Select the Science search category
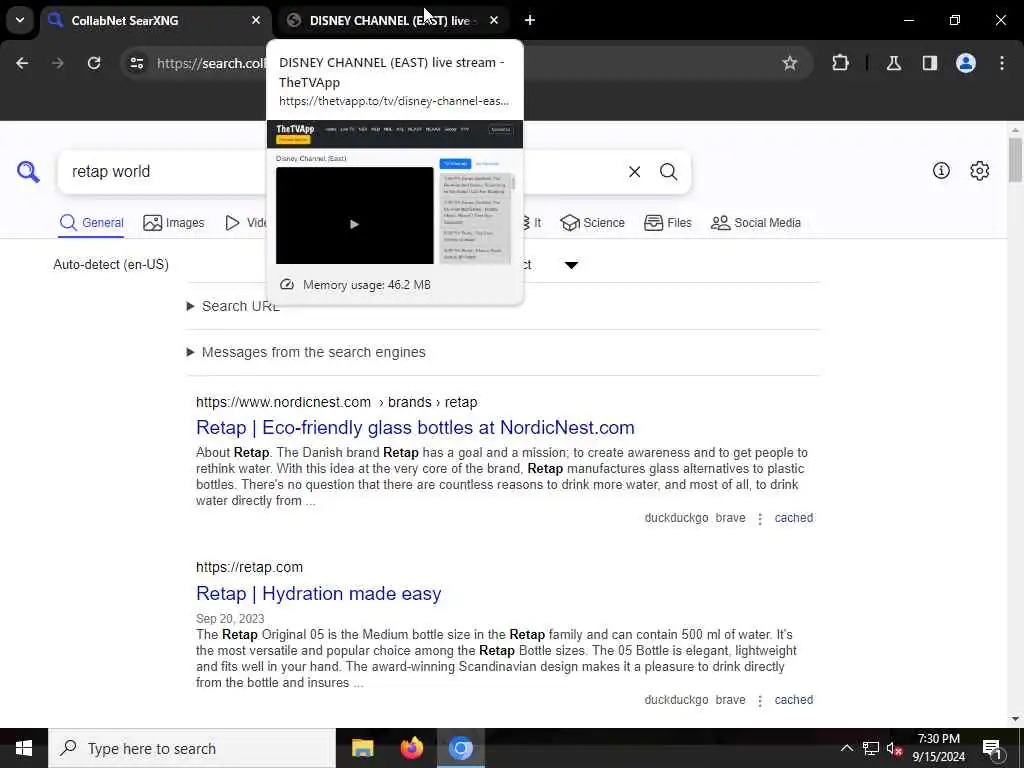The height and width of the screenshot is (768, 1024). pyautogui.click(x=592, y=223)
